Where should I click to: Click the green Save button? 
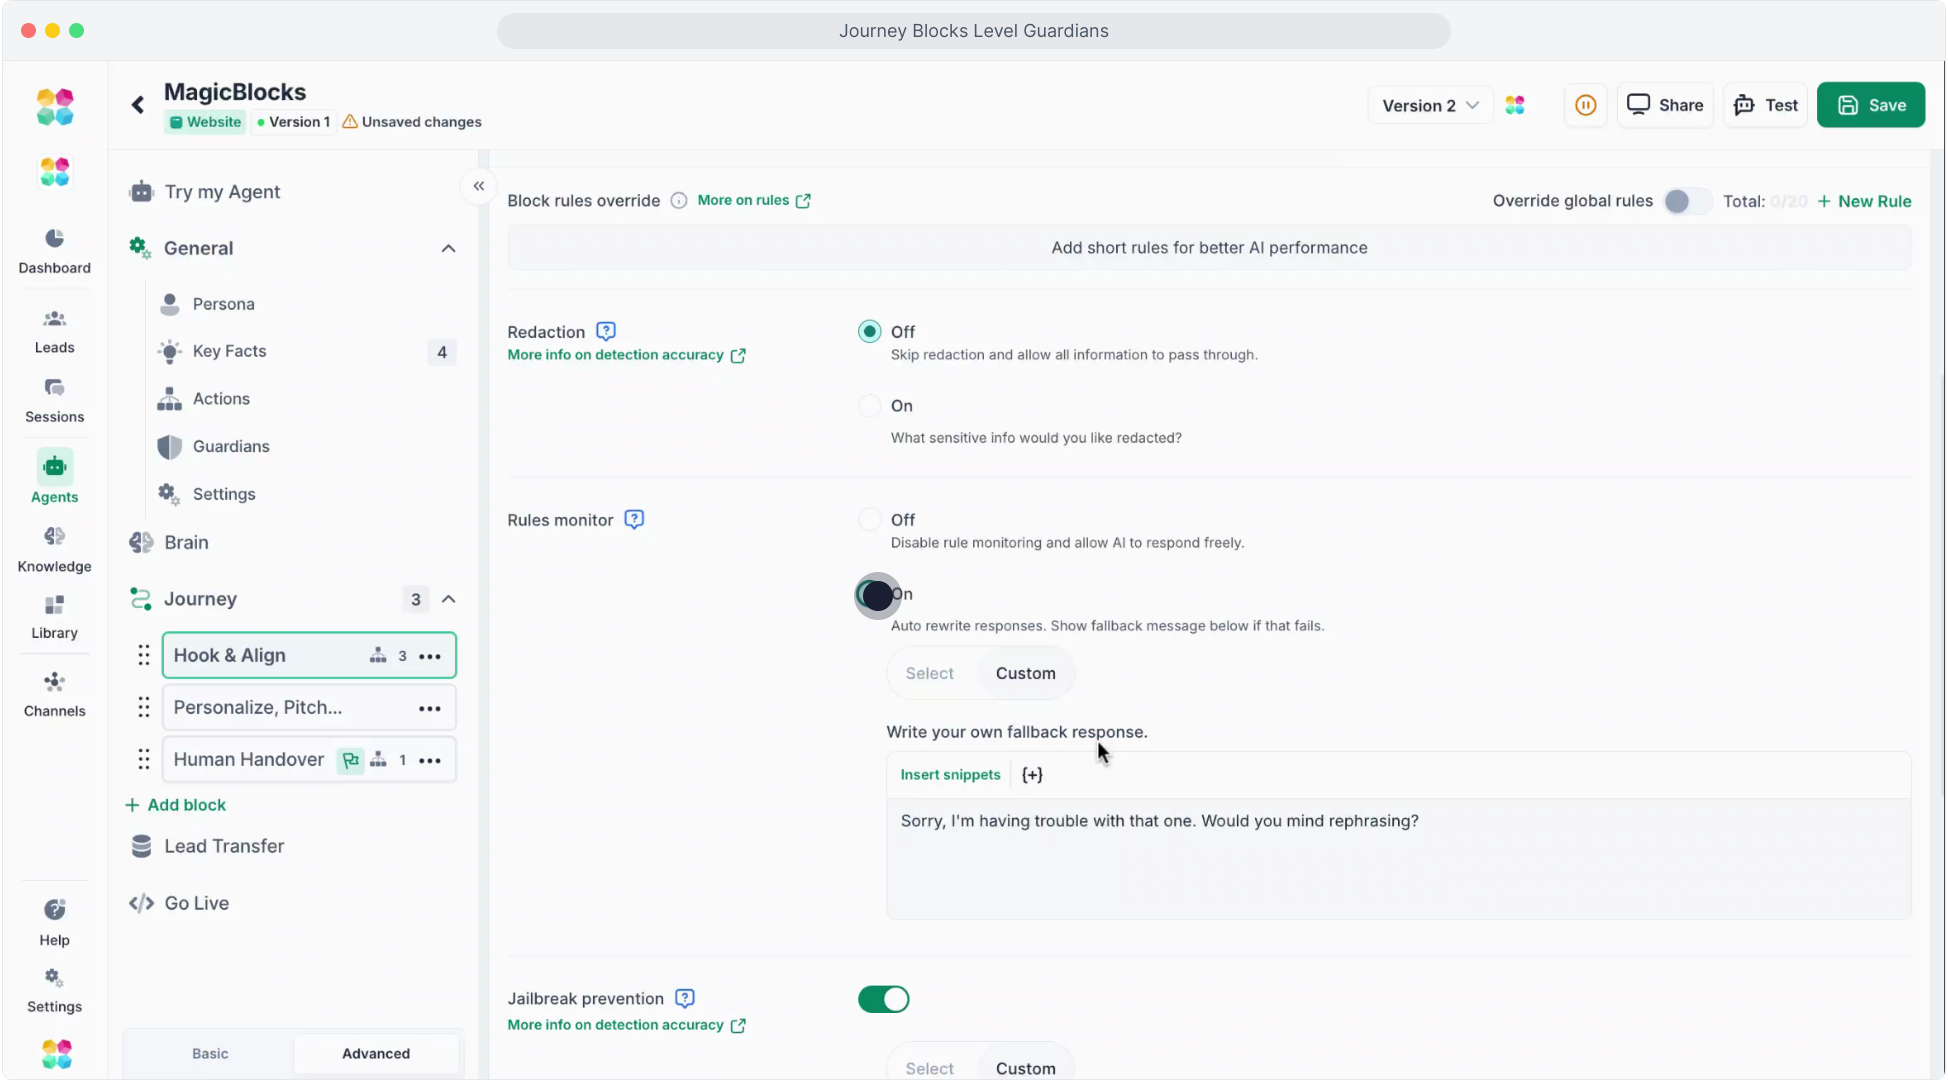(x=1870, y=105)
